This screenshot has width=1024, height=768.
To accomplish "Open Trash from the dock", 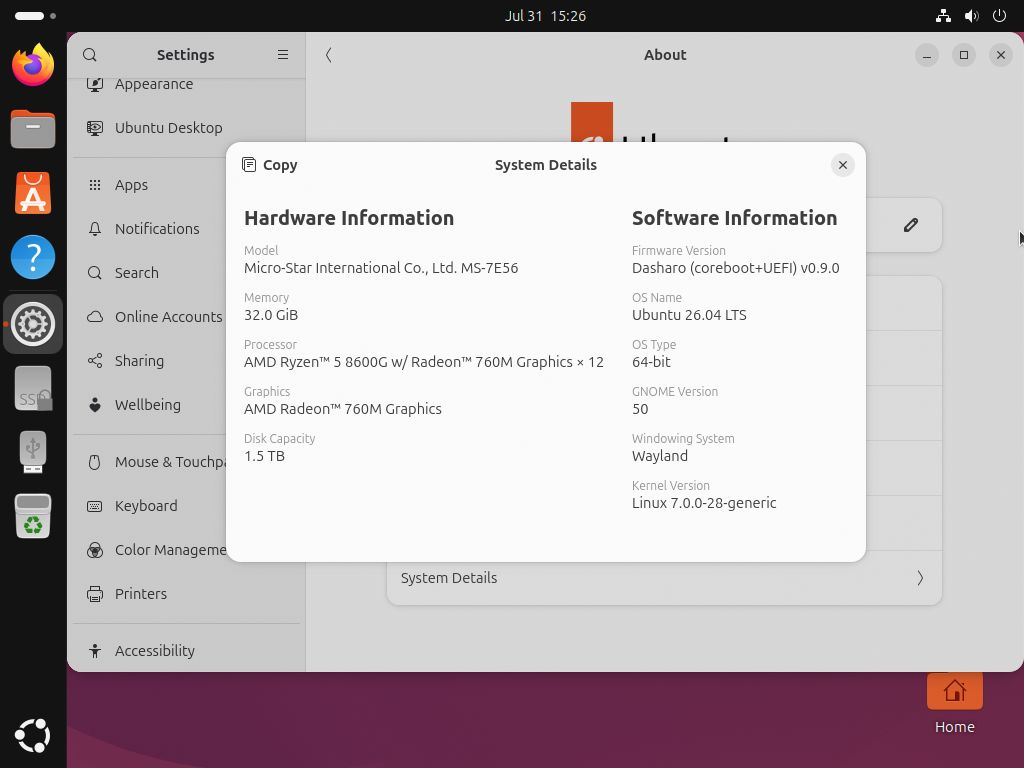I will tap(33, 516).
